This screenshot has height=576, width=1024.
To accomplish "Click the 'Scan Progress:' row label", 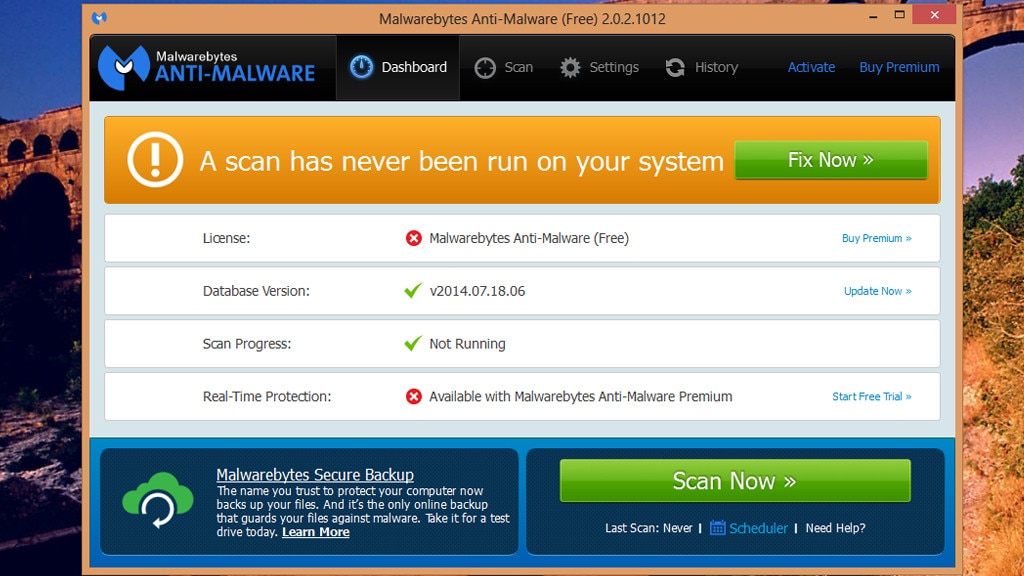I will (247, 344).
